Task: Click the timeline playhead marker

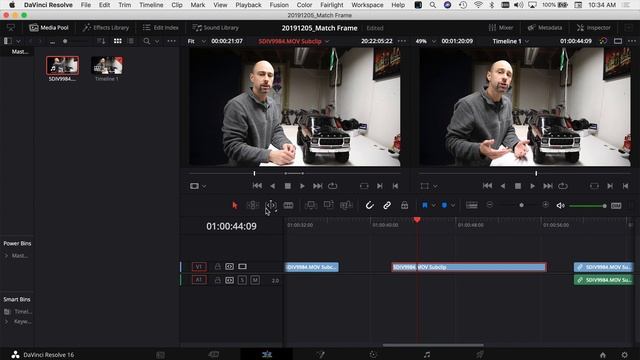Action: point(417,220)
